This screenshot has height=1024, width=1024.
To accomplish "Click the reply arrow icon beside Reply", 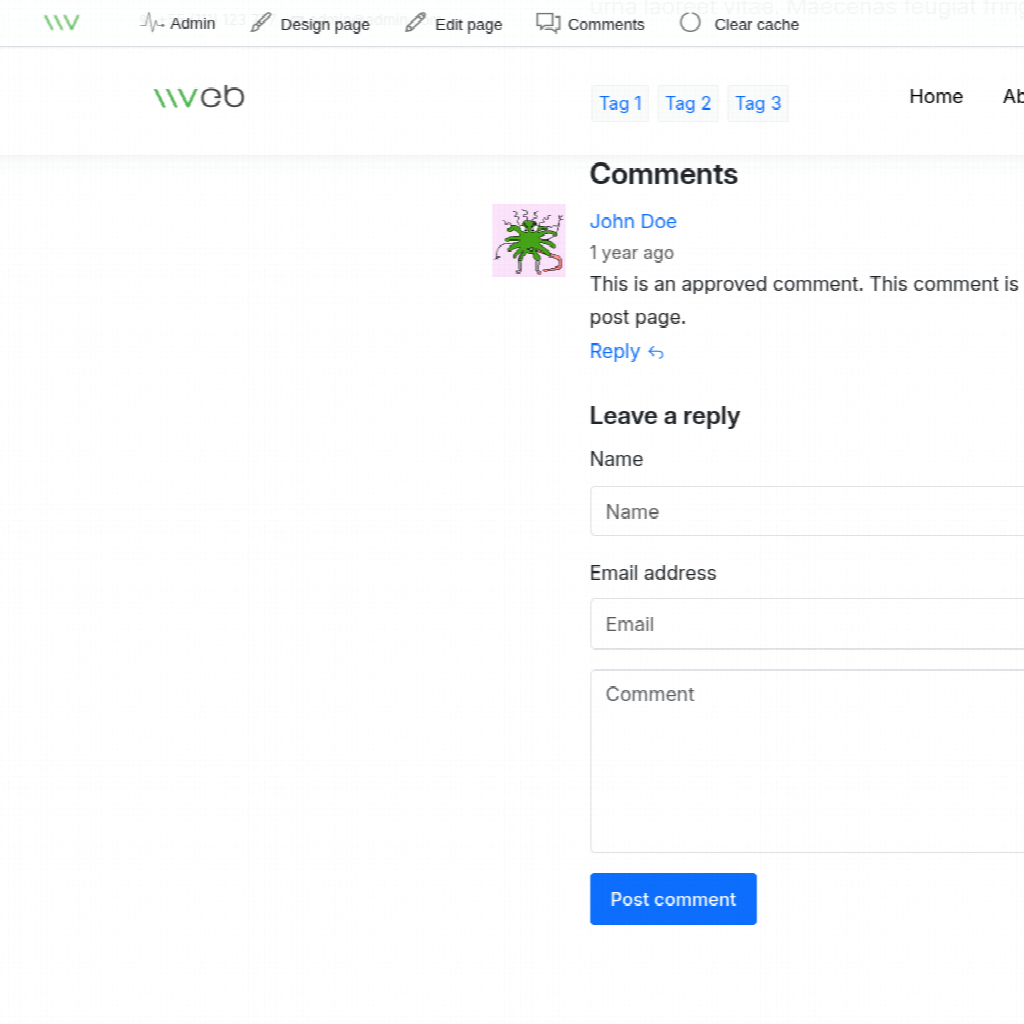I will [x=656, y=352].
